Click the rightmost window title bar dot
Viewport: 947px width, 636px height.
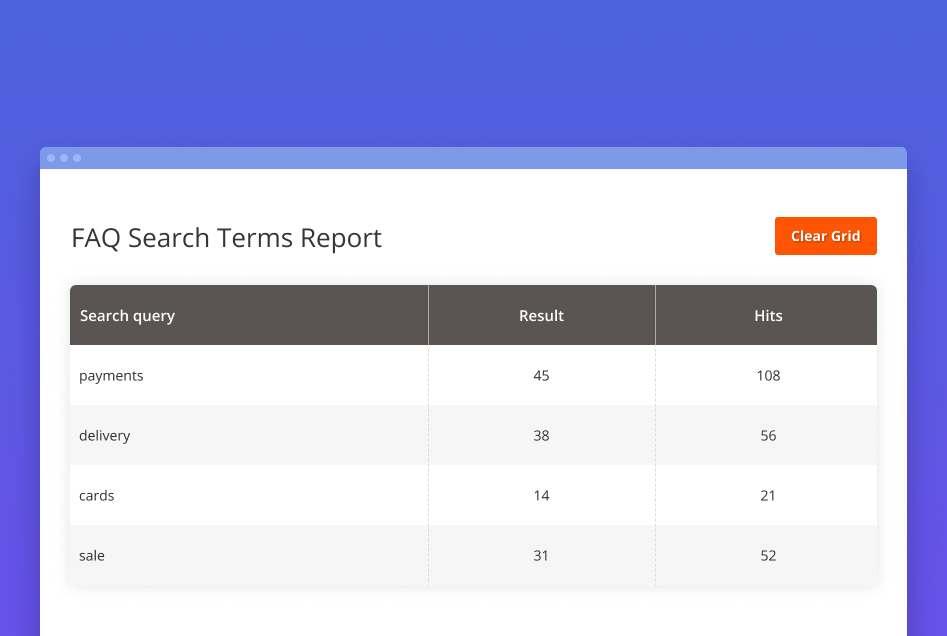(77, 158)
